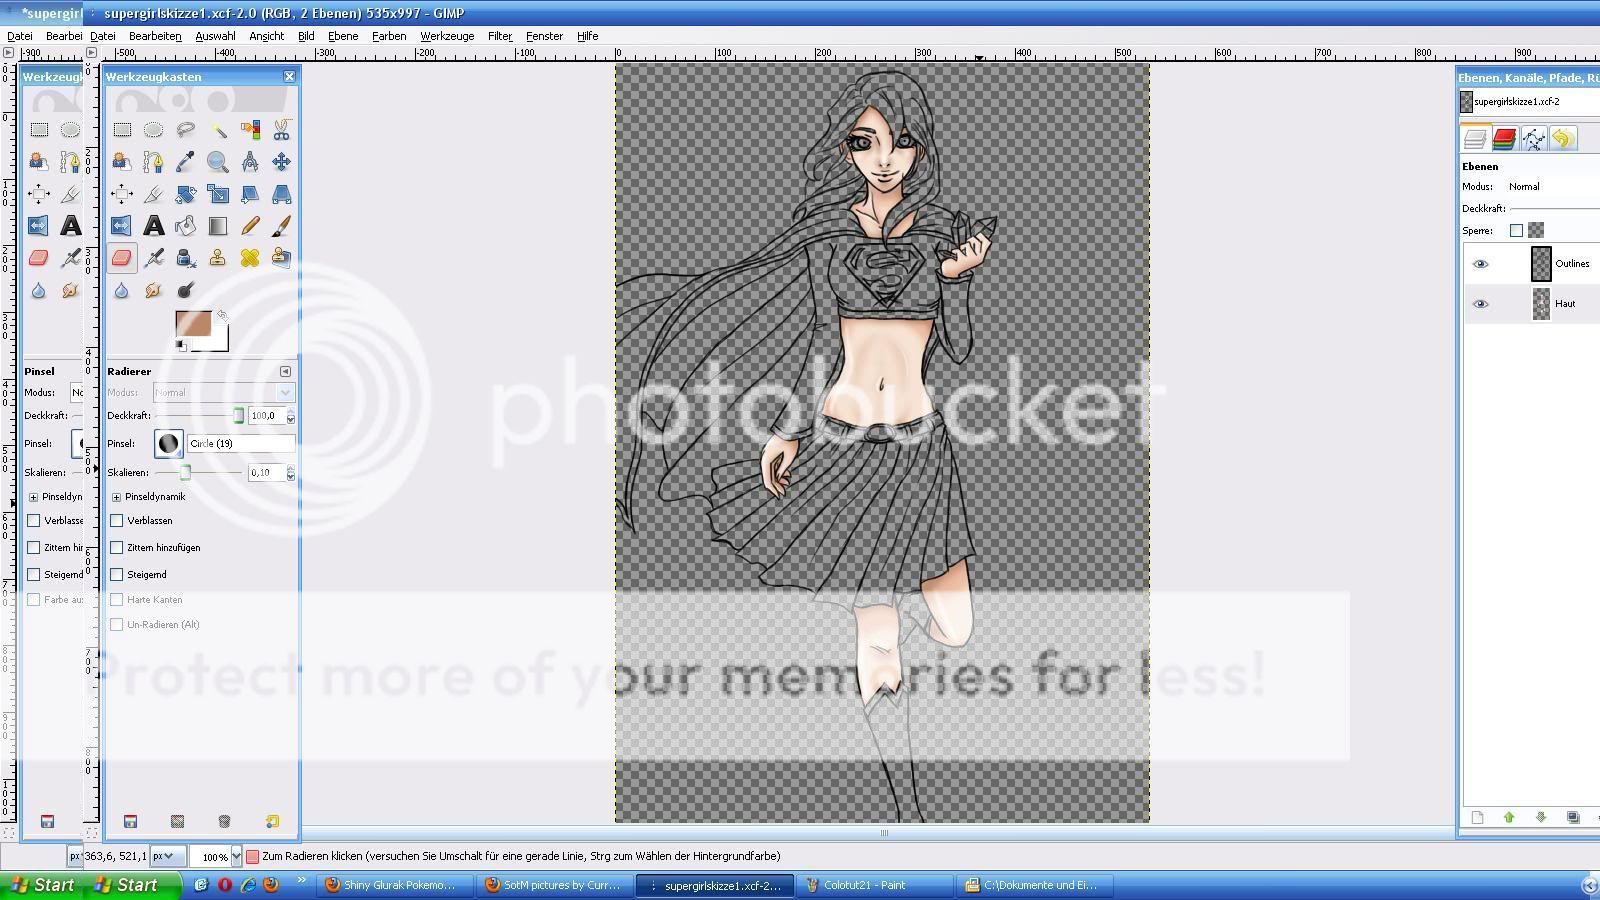Select the Foreground Select tool in Werkzeugkasten
Screen dimensions: 1600x900
(x=122, y=162)
